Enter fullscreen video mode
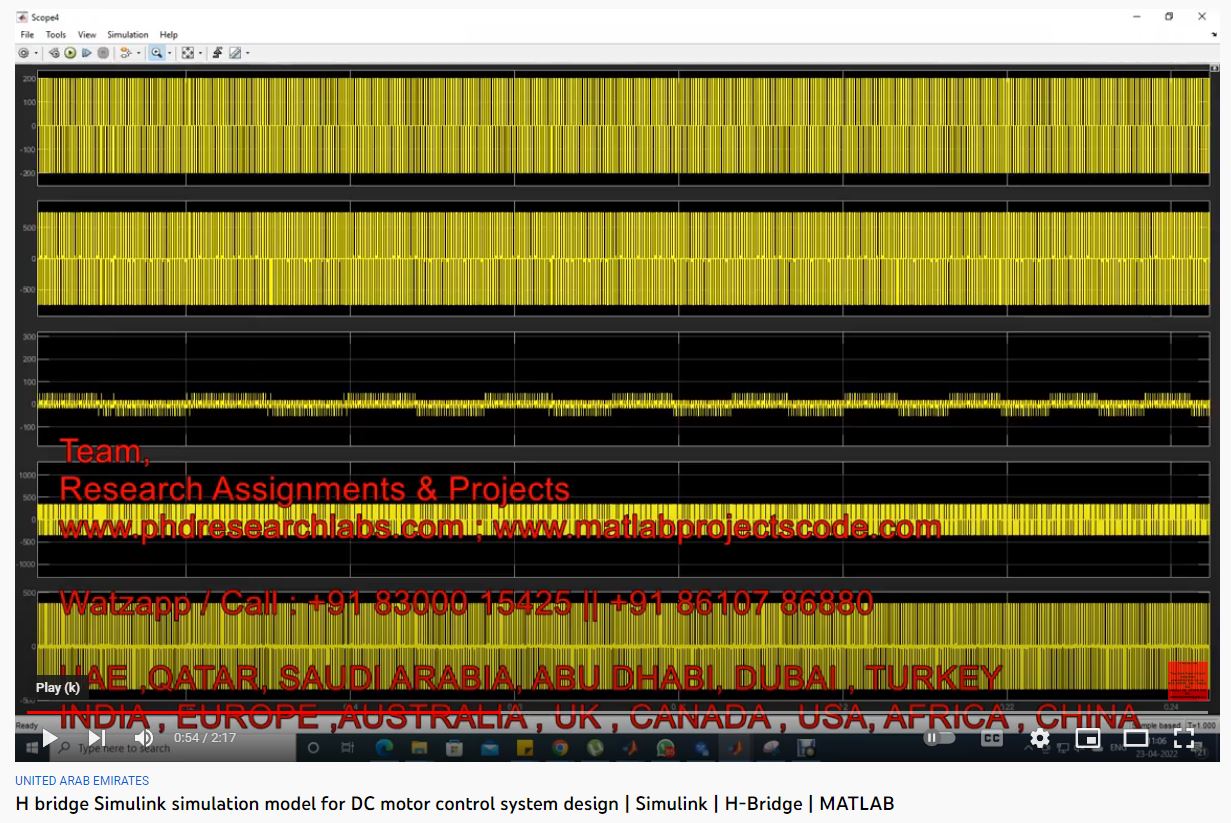The image size is (1231, 823). pyautogui.click(x=1183, y=738)
